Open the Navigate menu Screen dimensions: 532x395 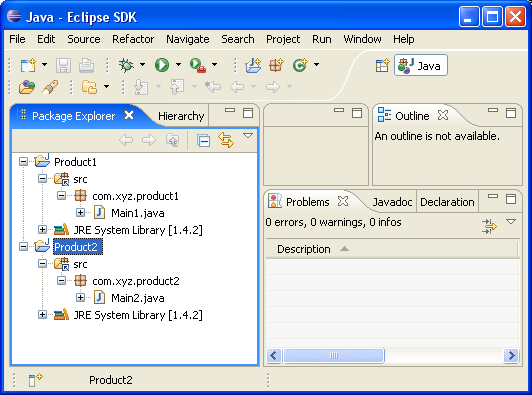point(188,39)
